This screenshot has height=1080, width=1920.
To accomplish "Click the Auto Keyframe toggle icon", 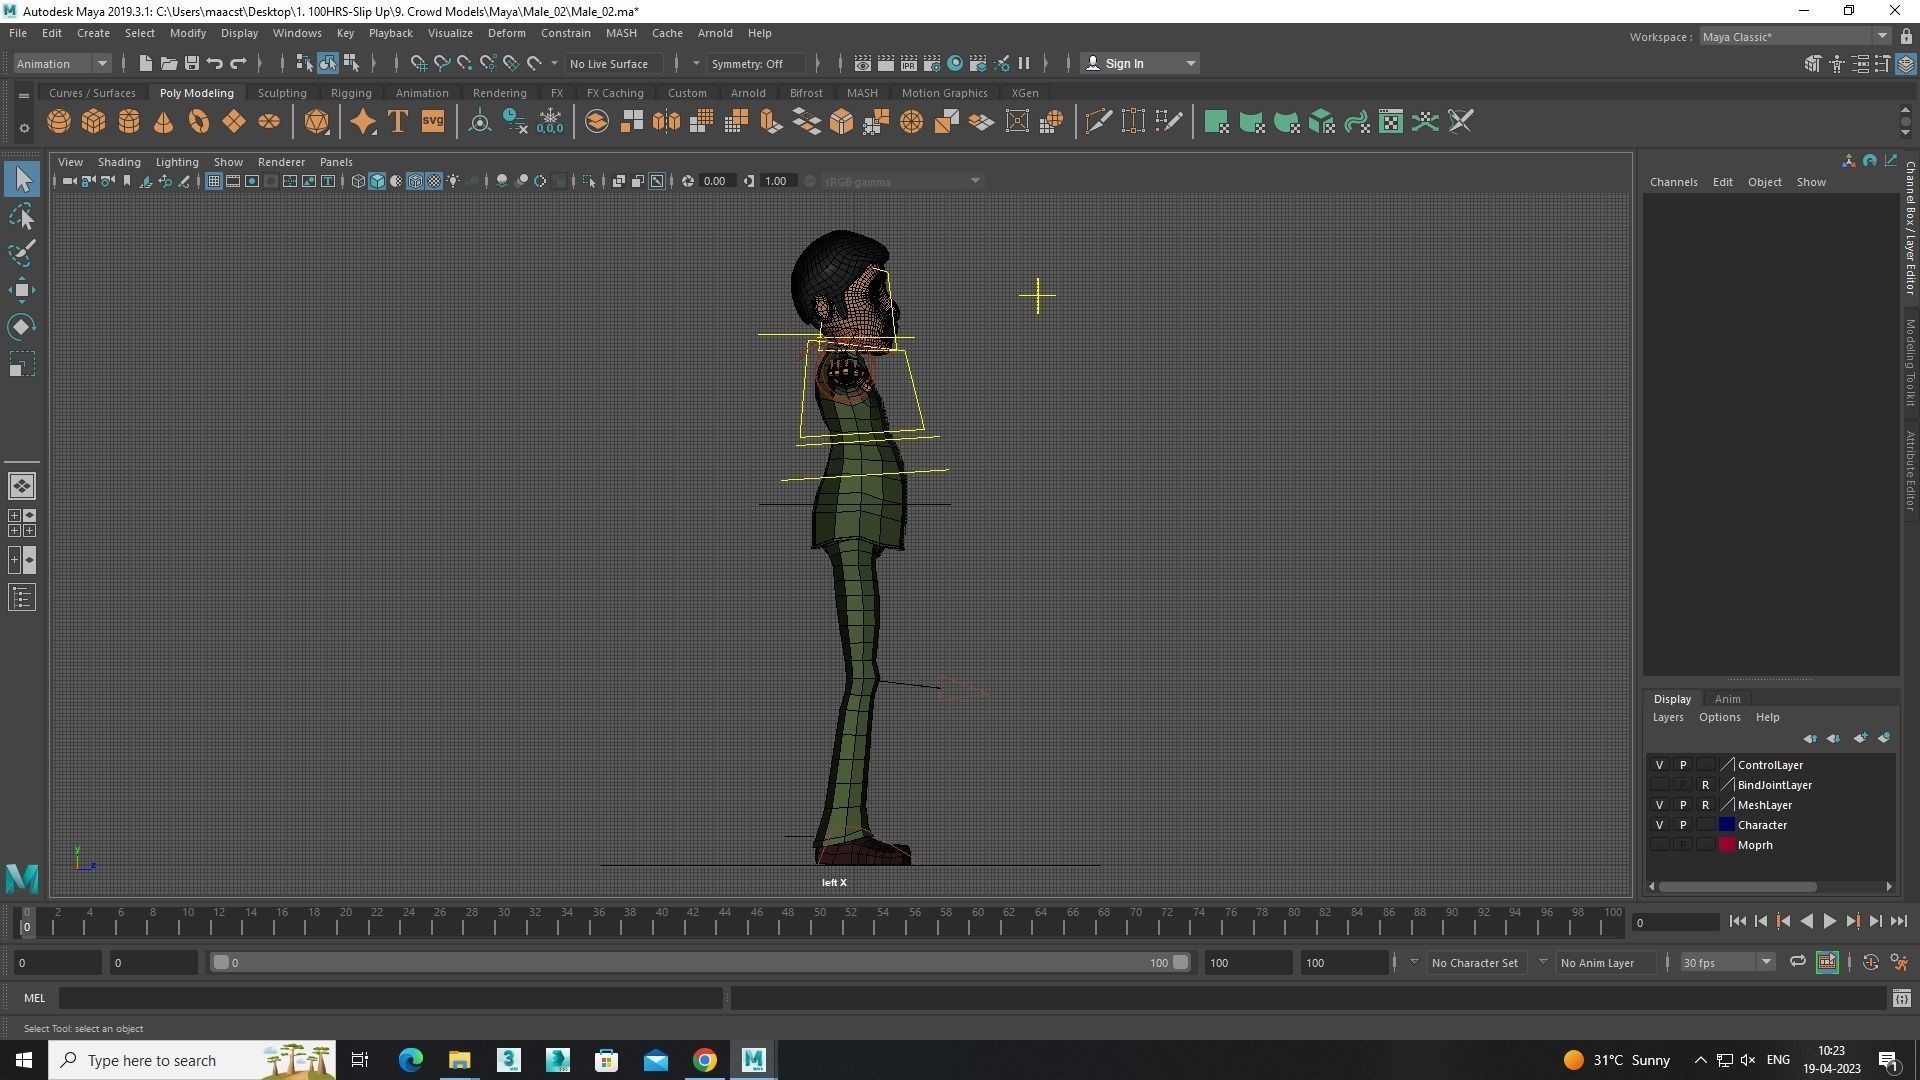I will point(1870,962).
